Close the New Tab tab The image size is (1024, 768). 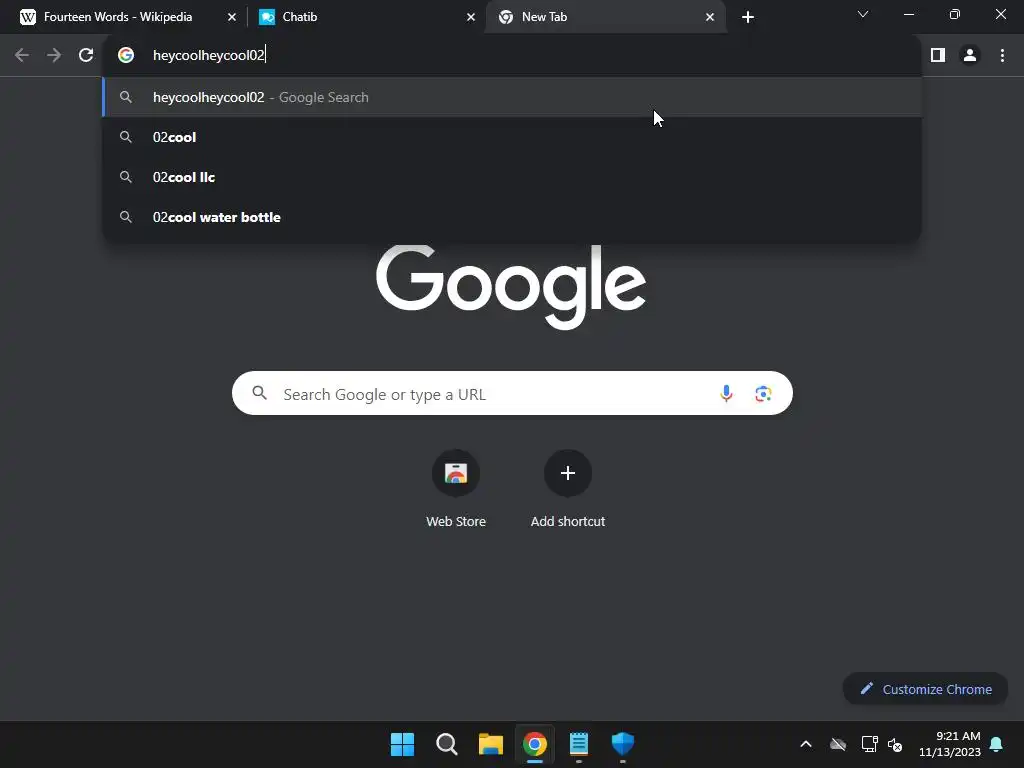click(710, 17)
